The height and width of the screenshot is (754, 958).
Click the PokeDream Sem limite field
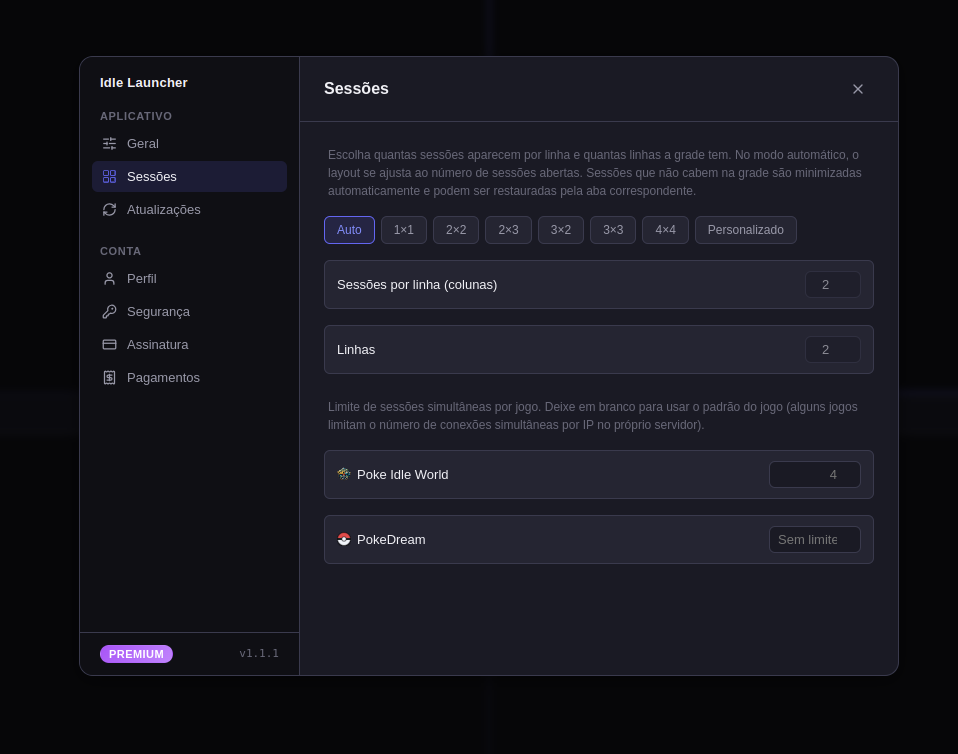815,540
